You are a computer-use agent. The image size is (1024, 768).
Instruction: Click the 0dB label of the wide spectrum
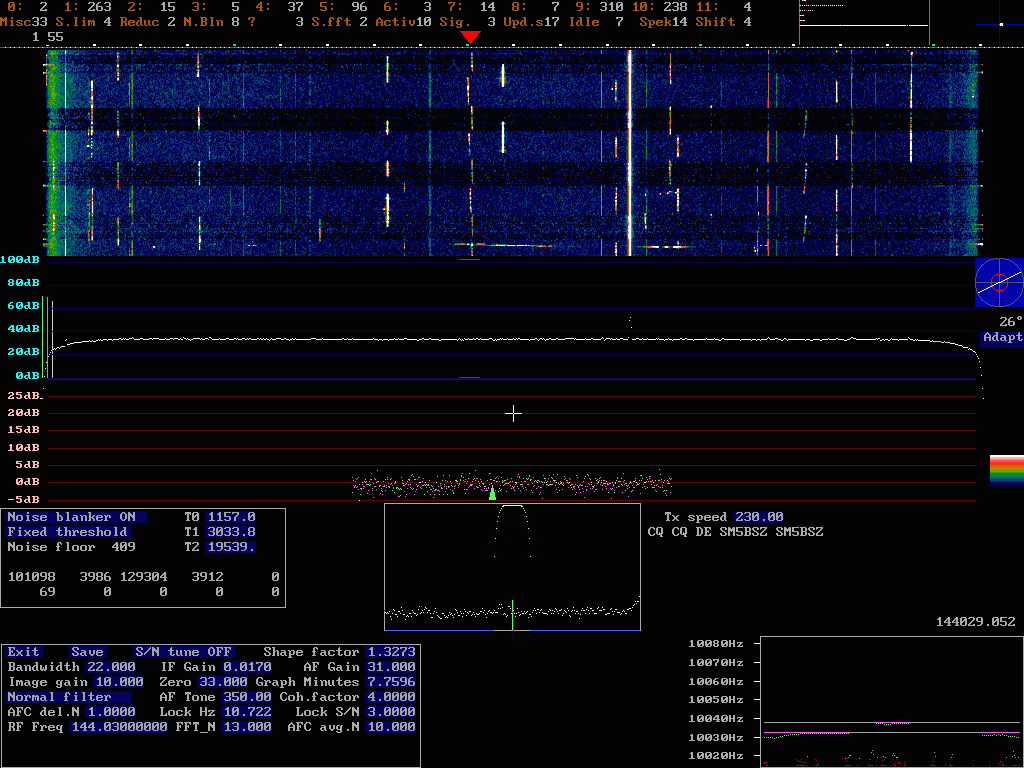[27, 376]
